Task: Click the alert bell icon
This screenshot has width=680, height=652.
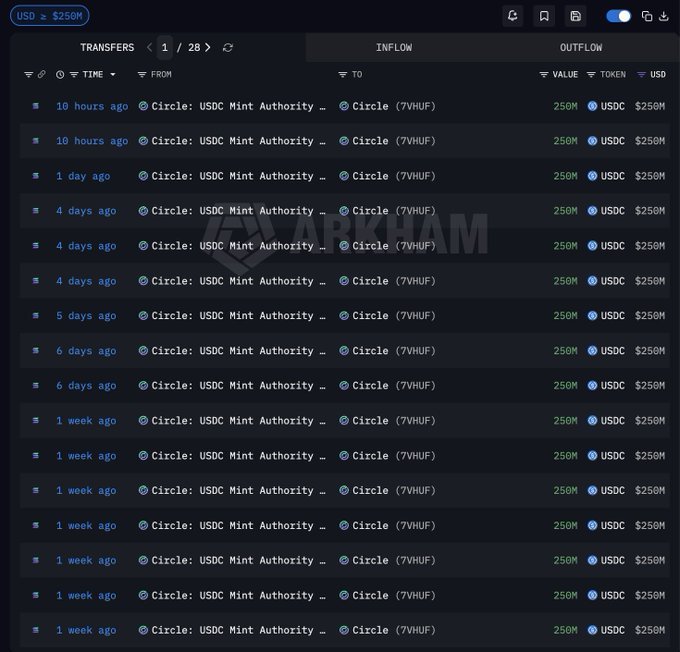Action: (x=513, y=16)
